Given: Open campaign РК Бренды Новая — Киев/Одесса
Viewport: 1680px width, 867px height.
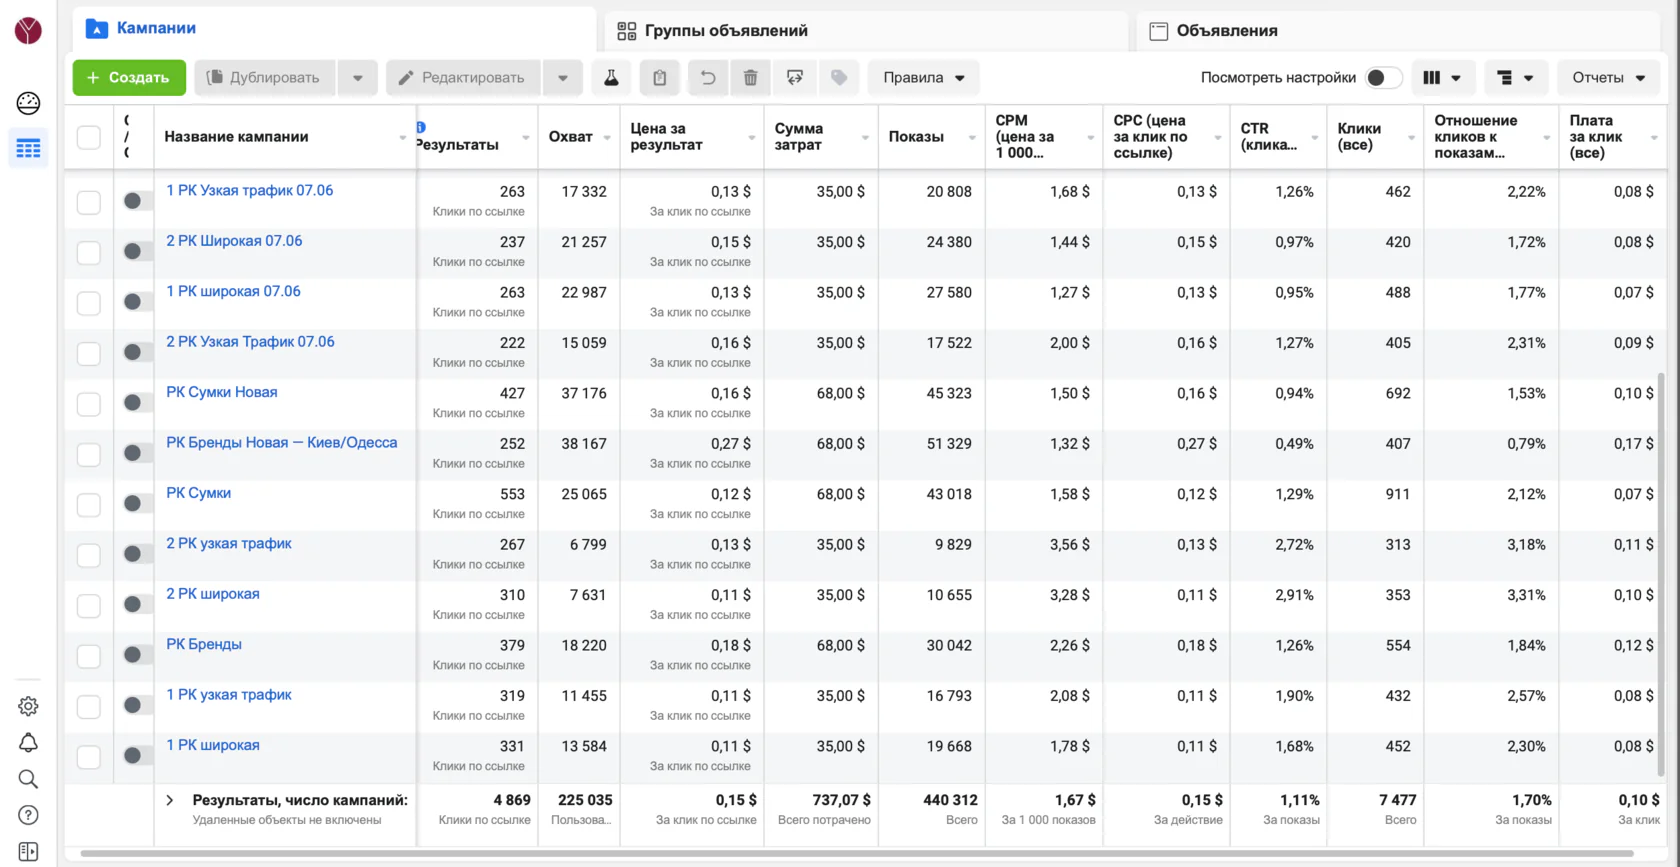Looking at the screenshot, I should click(281, 443).
